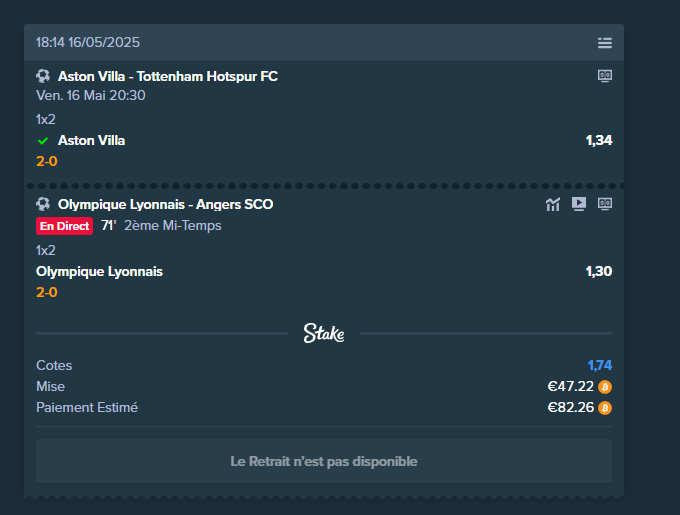Open Aston Villa - Tottenham Hotspur FC match
This screenshot has height=515, width=680.
click(168, 76)
